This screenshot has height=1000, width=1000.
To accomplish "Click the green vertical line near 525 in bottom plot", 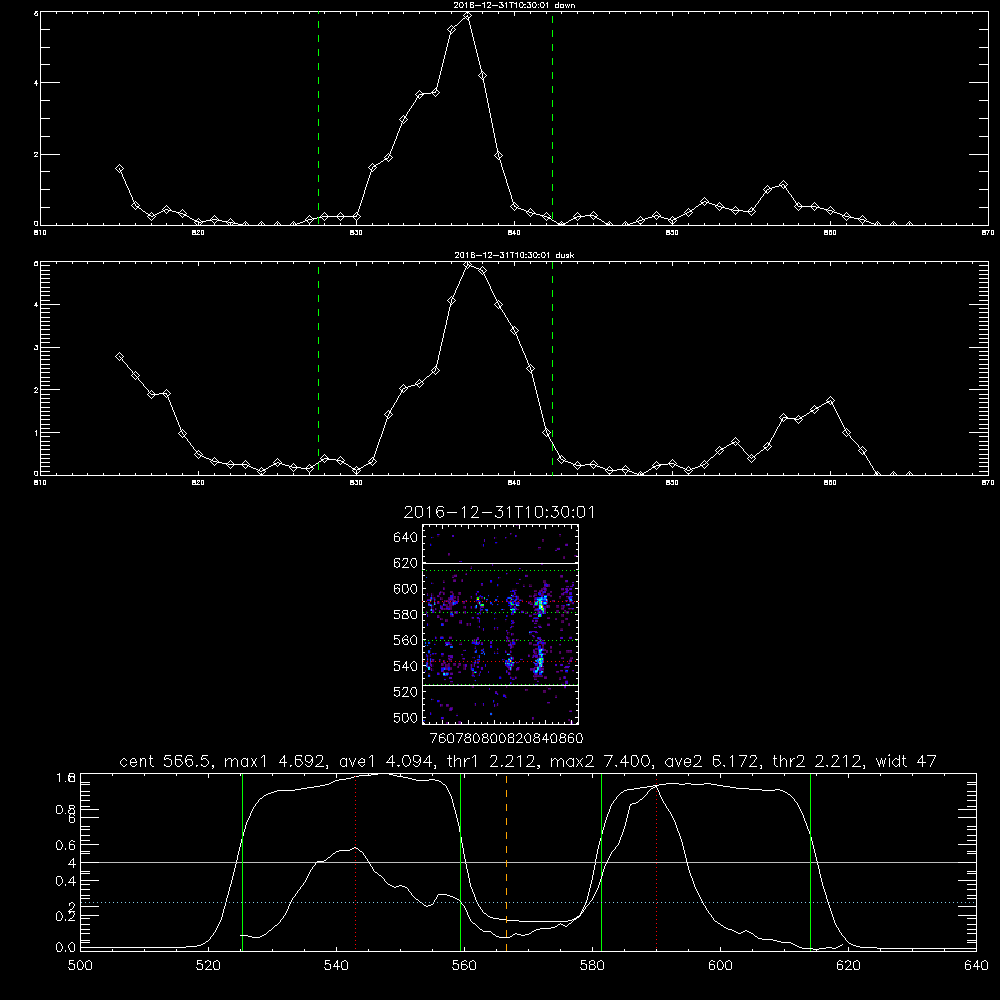I will point(242,862).
